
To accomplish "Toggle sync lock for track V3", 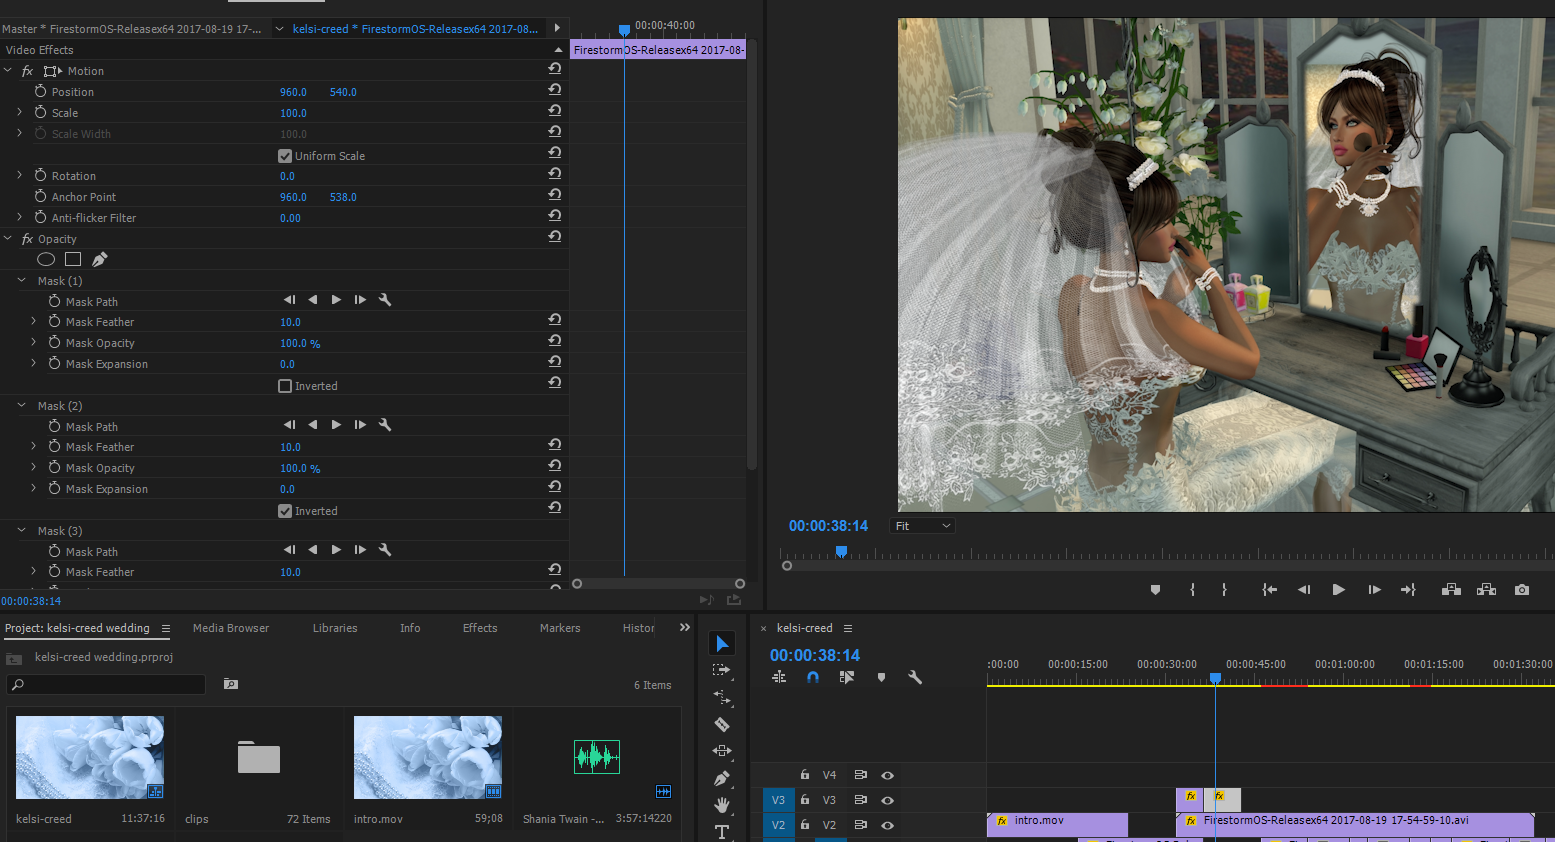I will pyautogui.click(x=860, y=800).
